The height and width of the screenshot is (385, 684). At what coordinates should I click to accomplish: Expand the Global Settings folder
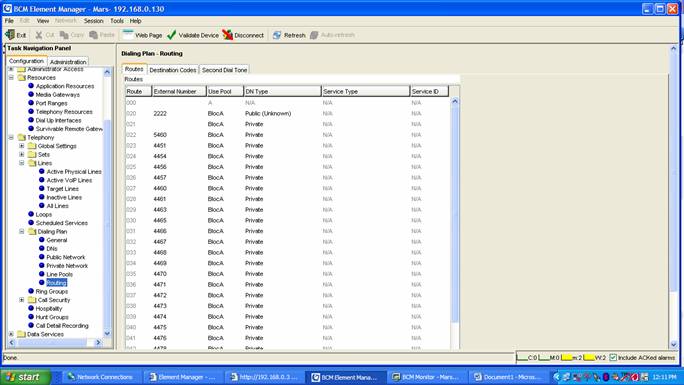click(x=22, y=146)
